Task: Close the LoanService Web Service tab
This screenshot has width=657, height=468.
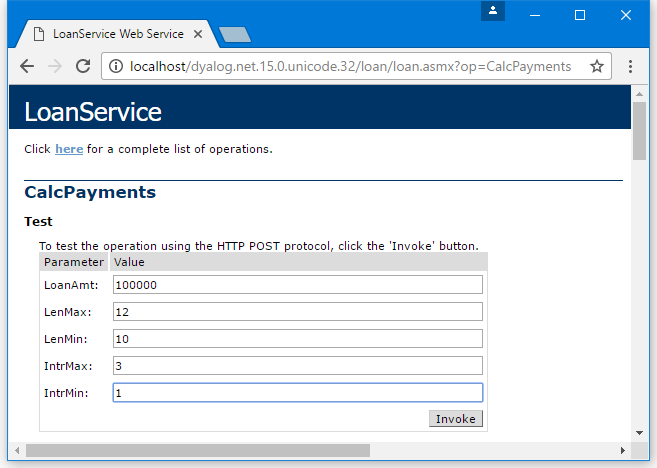Action: coord(198,34)
